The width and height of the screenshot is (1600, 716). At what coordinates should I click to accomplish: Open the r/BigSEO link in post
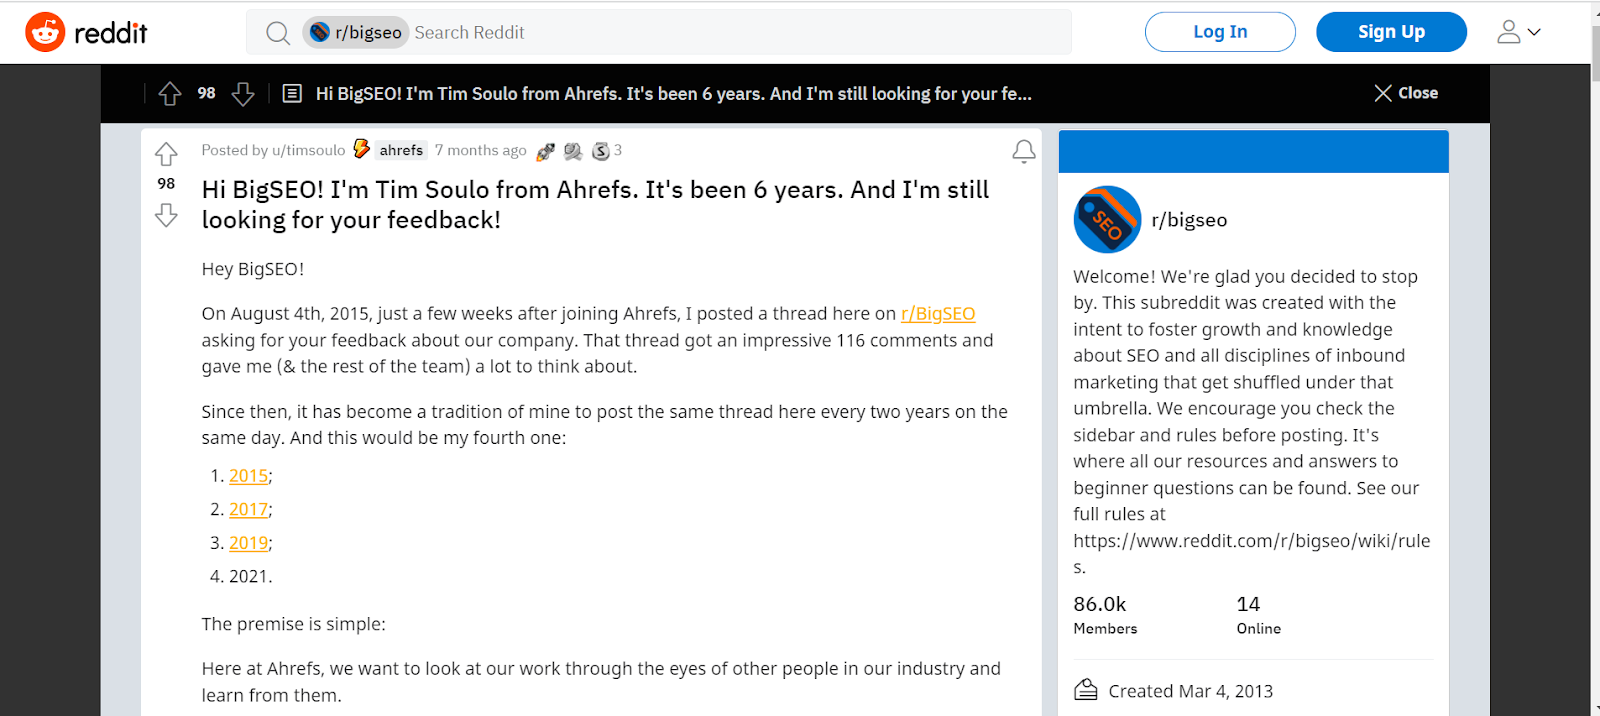[938, 314]
